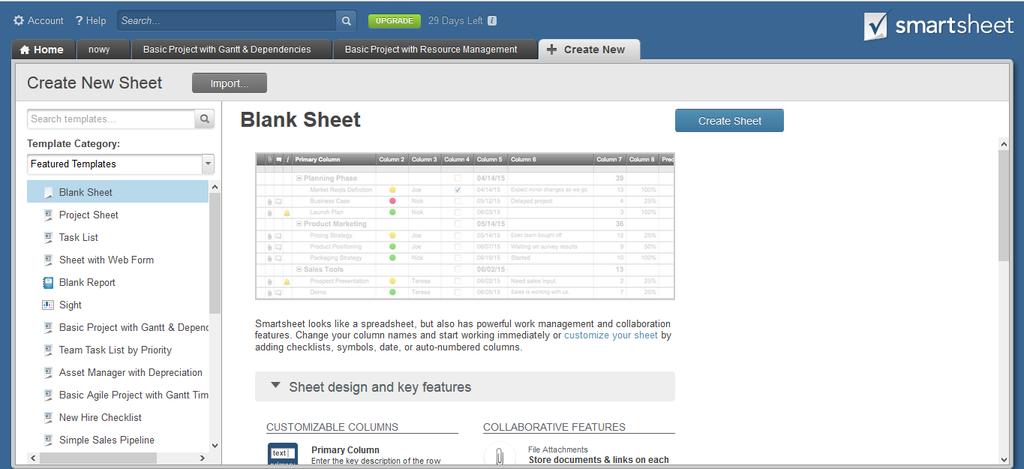Click the Sheet with Web Form icon
1024x469 pixels.
(x=48, y=260)
